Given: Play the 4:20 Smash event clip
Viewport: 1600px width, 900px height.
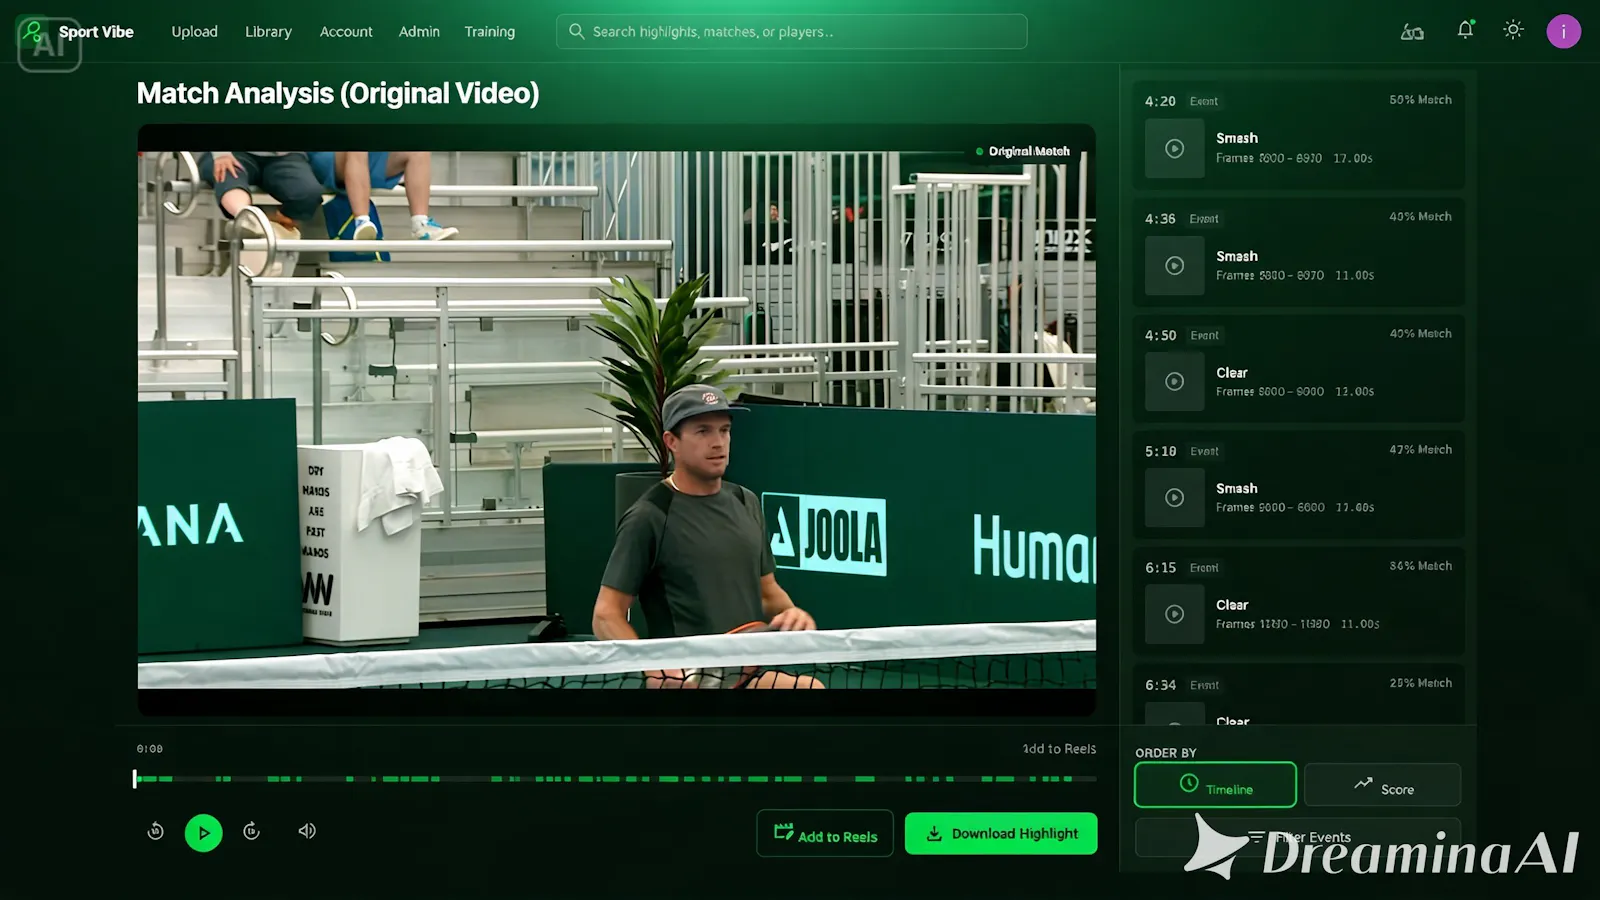Looking at the screenshot, I should point(1175,148).
